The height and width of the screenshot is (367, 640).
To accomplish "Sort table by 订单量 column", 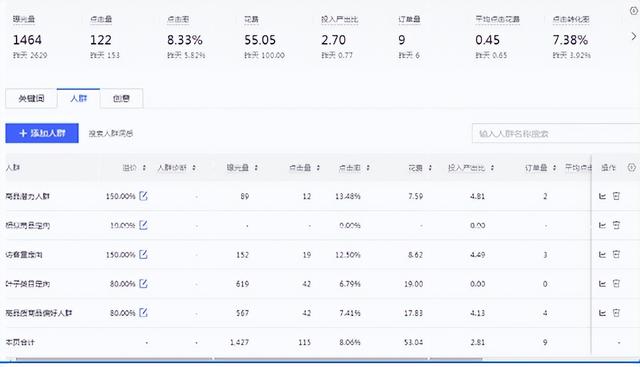I will (x=554, y=168).
